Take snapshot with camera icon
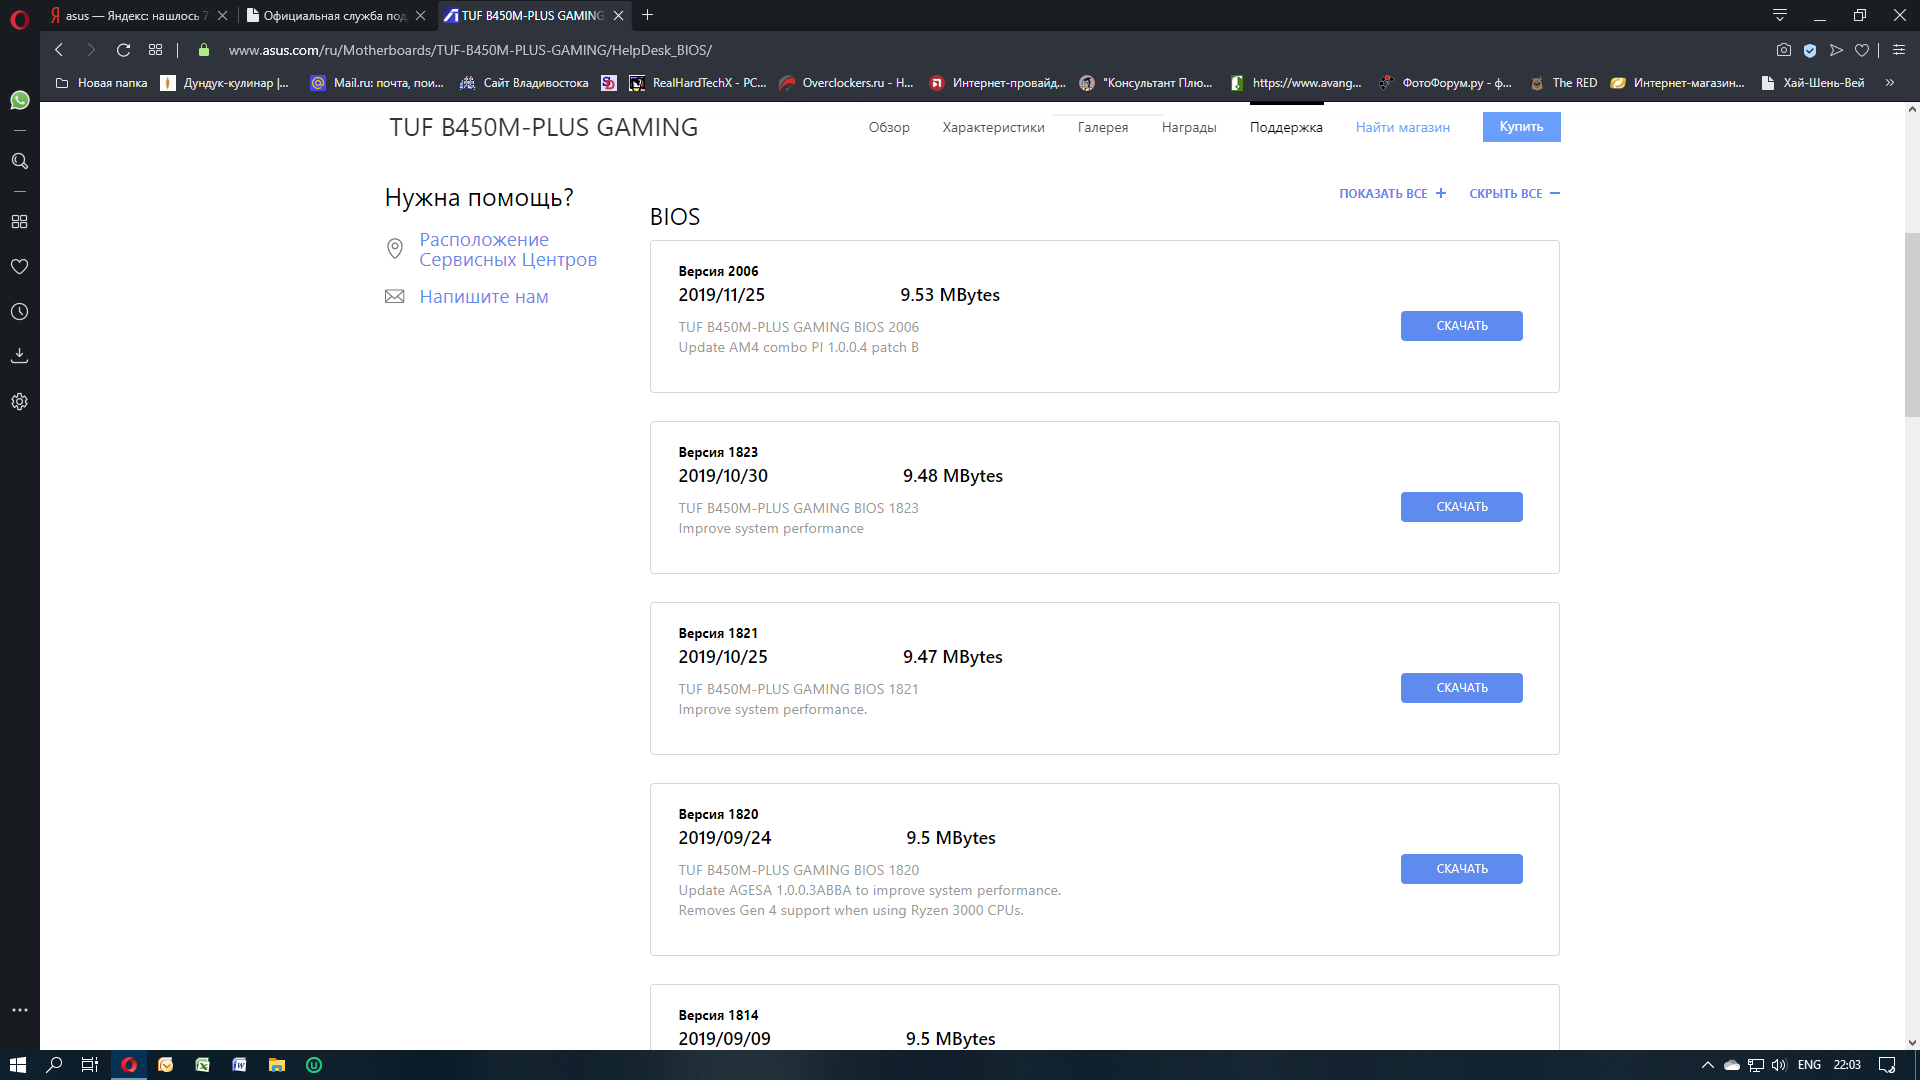This screenshot has width=1920, height=1080. tap(1783, 50)
